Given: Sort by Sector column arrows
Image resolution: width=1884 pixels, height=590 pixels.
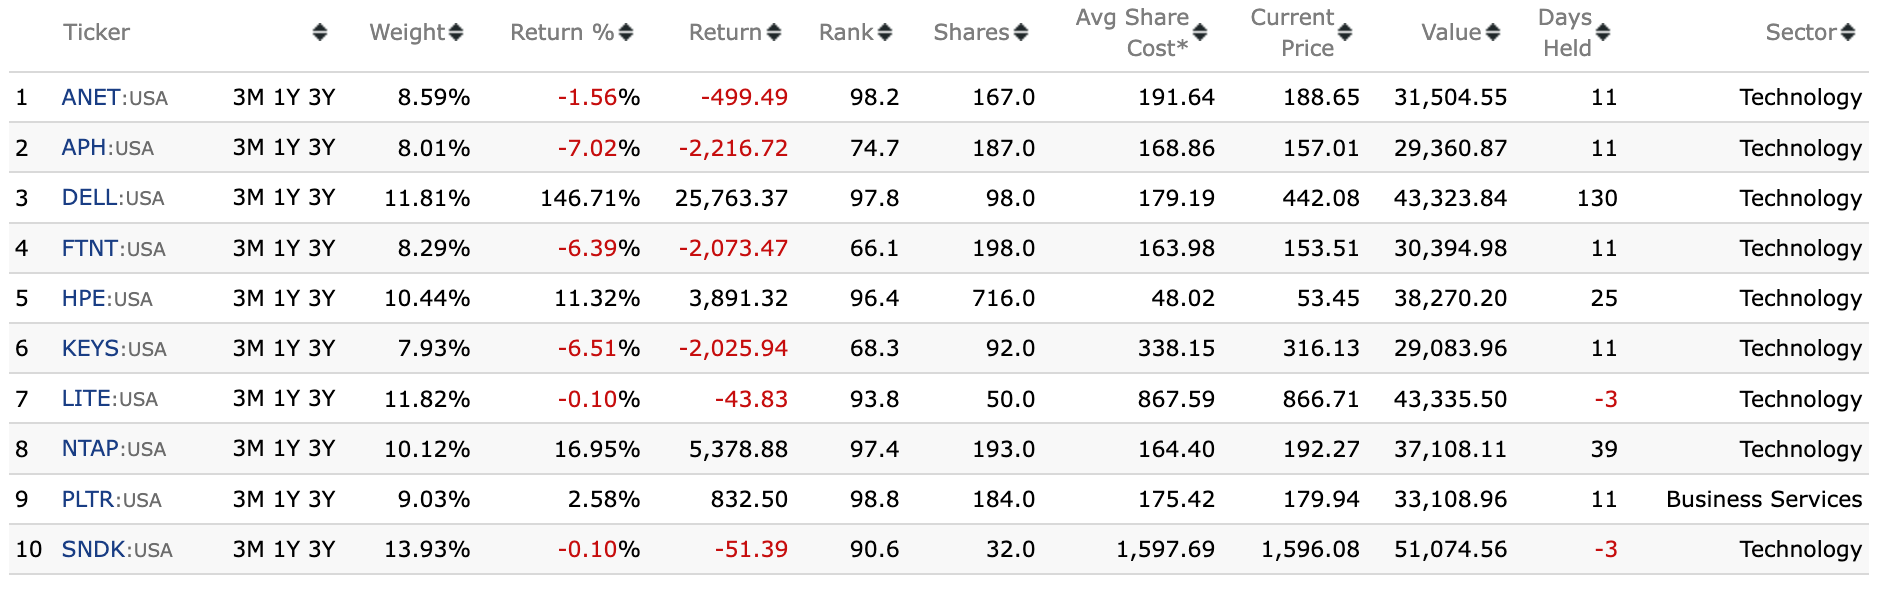Looking at the screenshot, I should coord(1848,32).
